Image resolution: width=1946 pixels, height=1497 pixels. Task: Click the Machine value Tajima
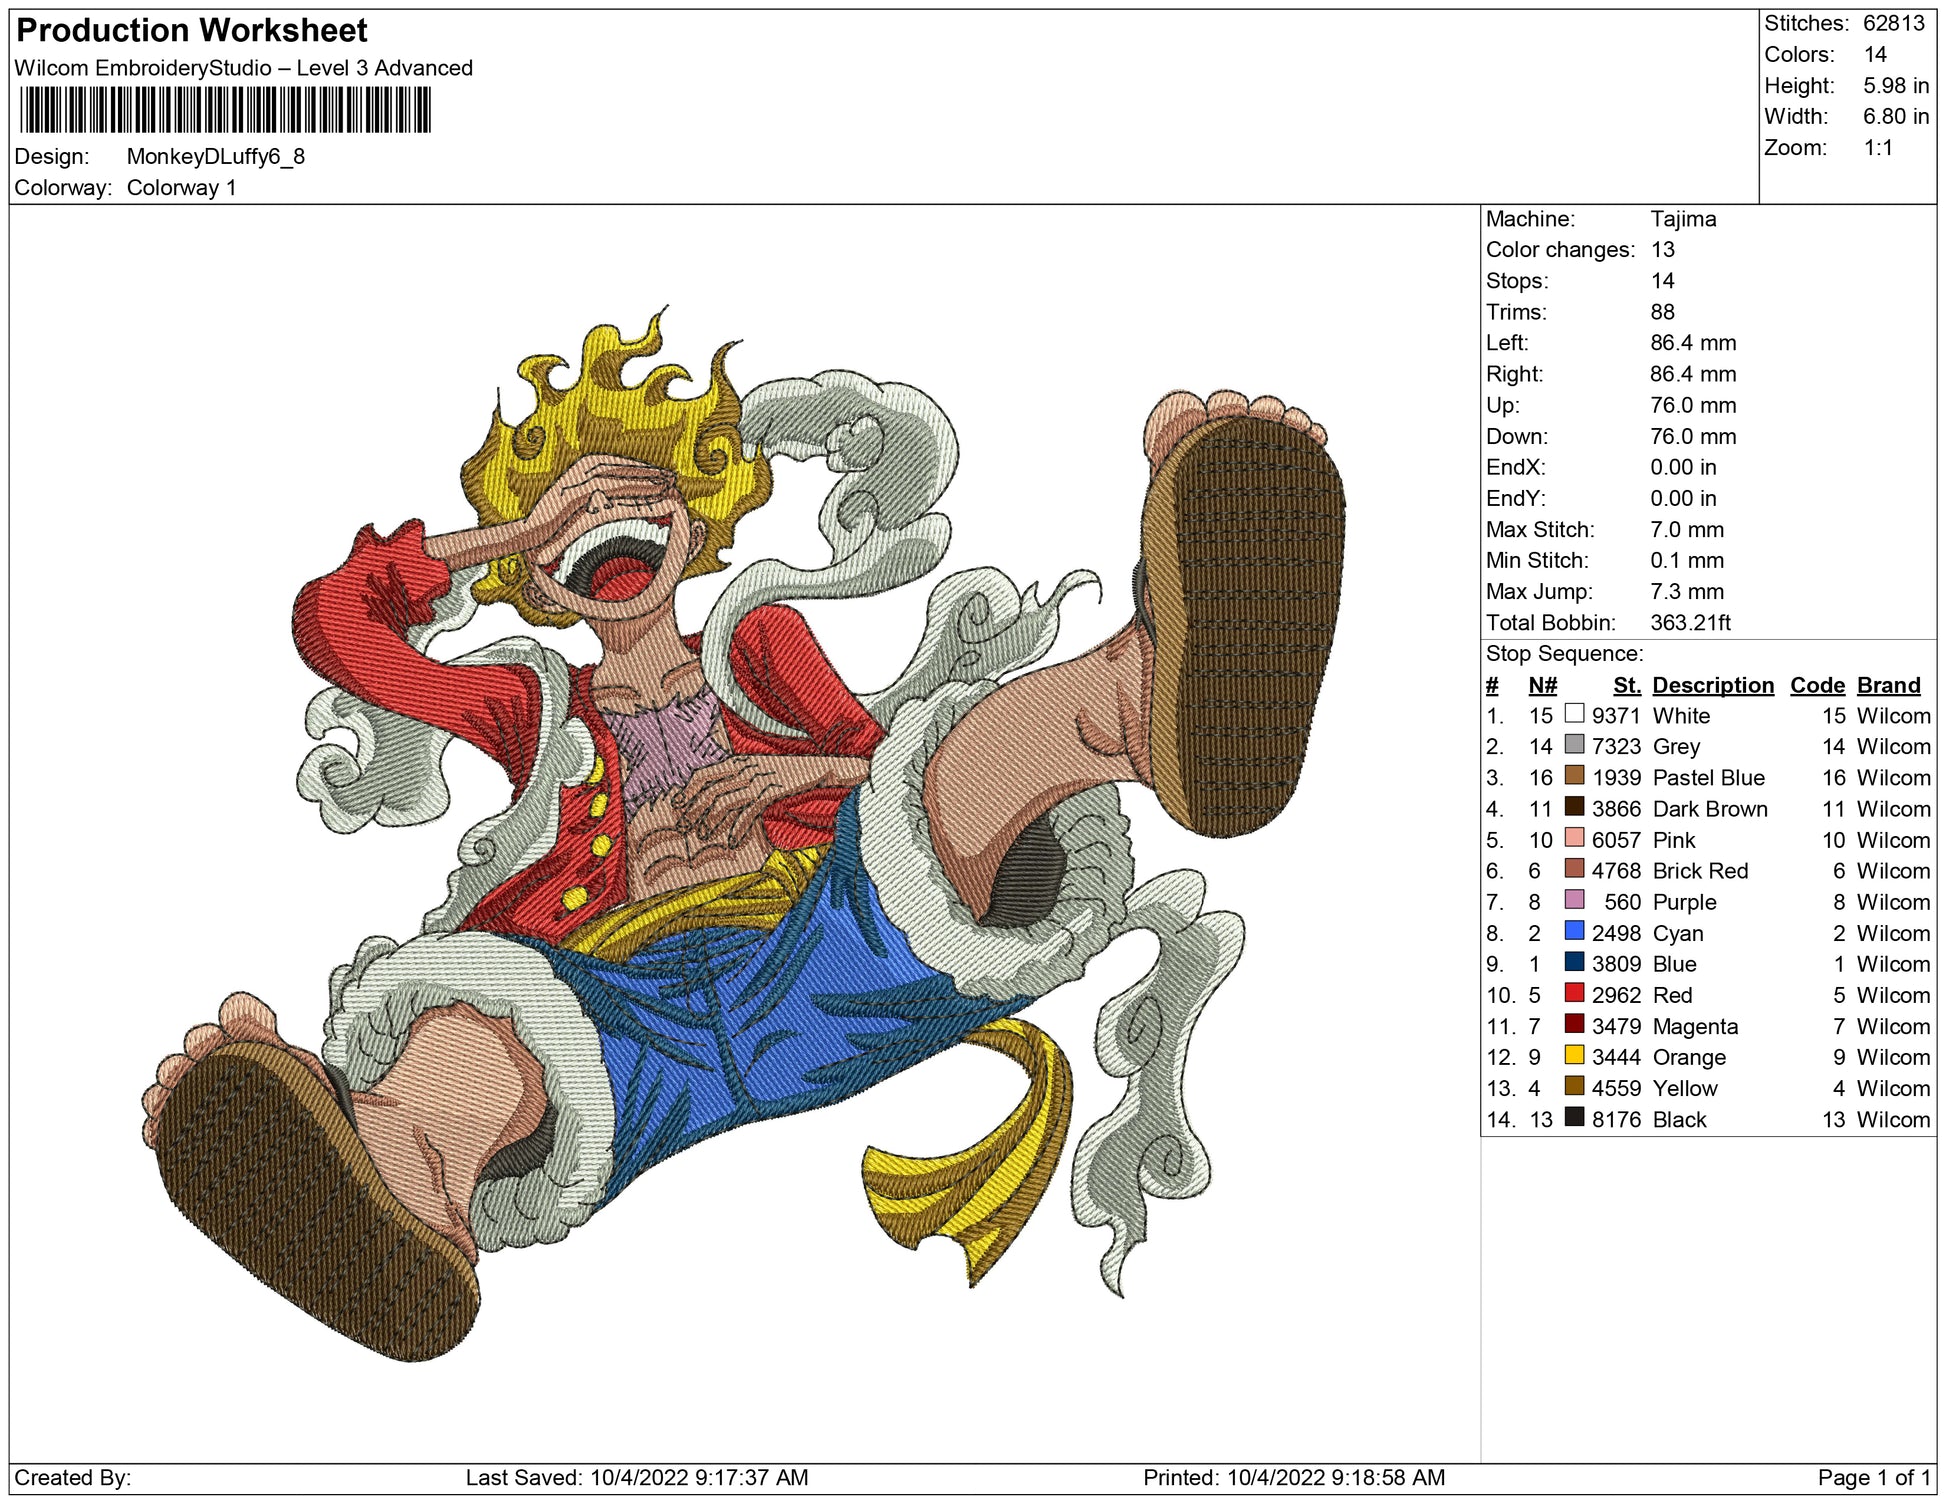pyautogui.click(x=1682, y=219)
